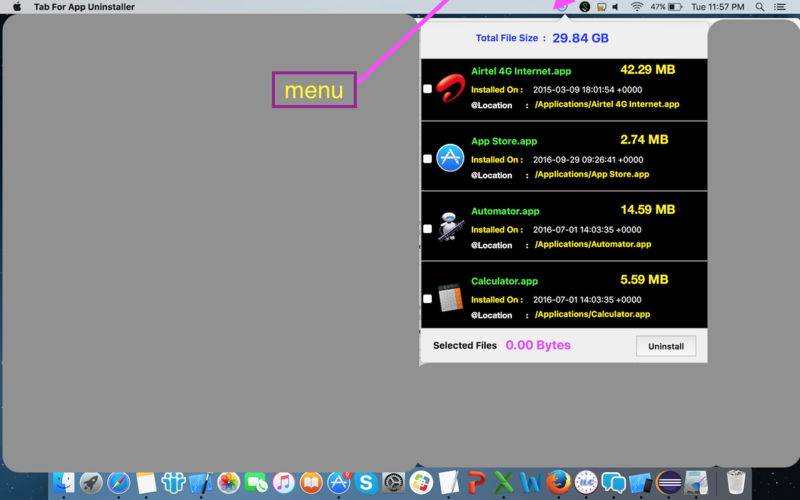Image resolution: width=800 pixels, height=500 pixels.
Task: Click the Calculator.app name
Action: (x=504, y=281)
